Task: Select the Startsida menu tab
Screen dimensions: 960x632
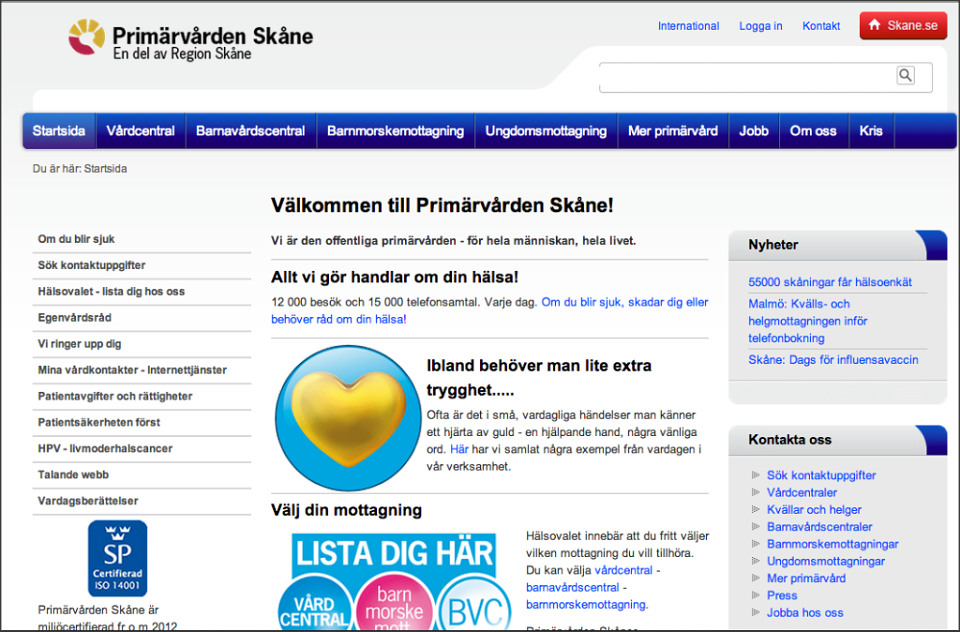Action: pyautogui.click(x=59, y=130)
